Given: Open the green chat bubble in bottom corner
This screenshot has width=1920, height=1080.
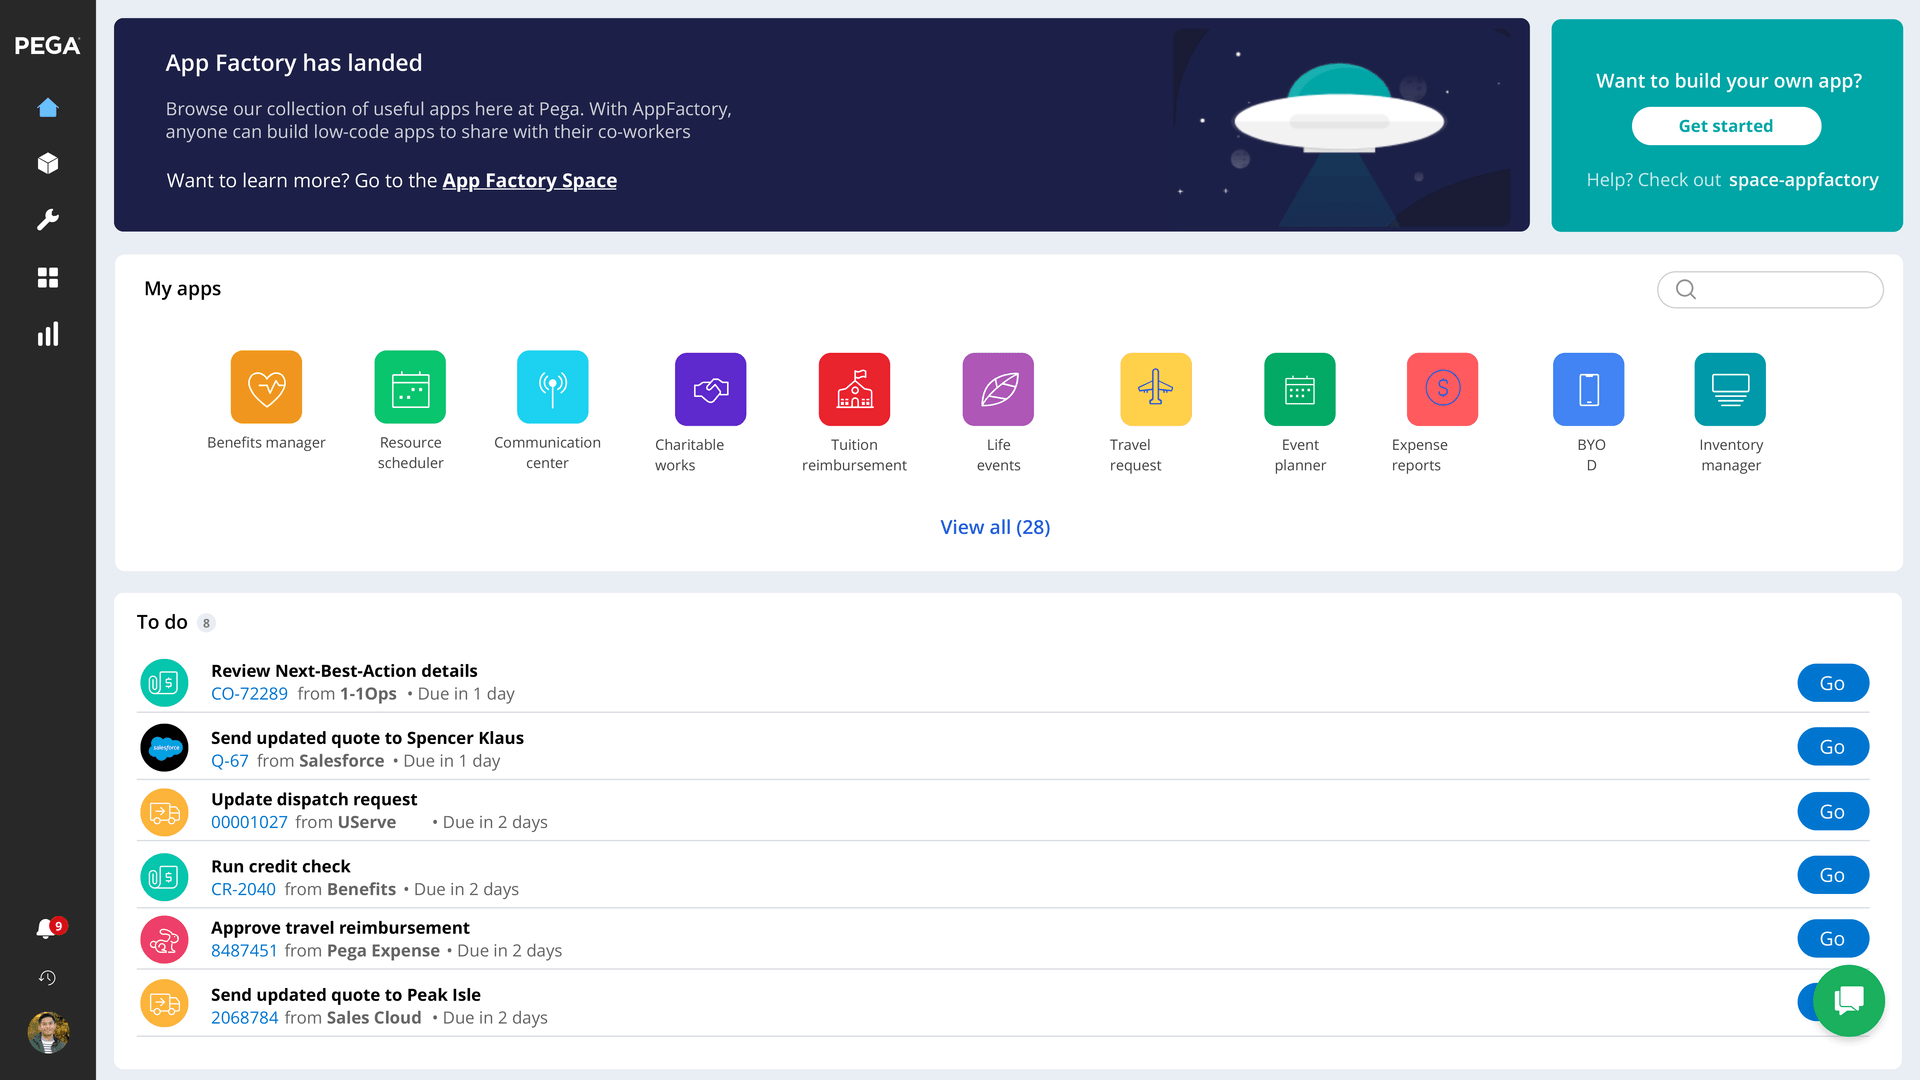Looking at the screenshot, I should pyautogui.click(x=1848, y=1000).
